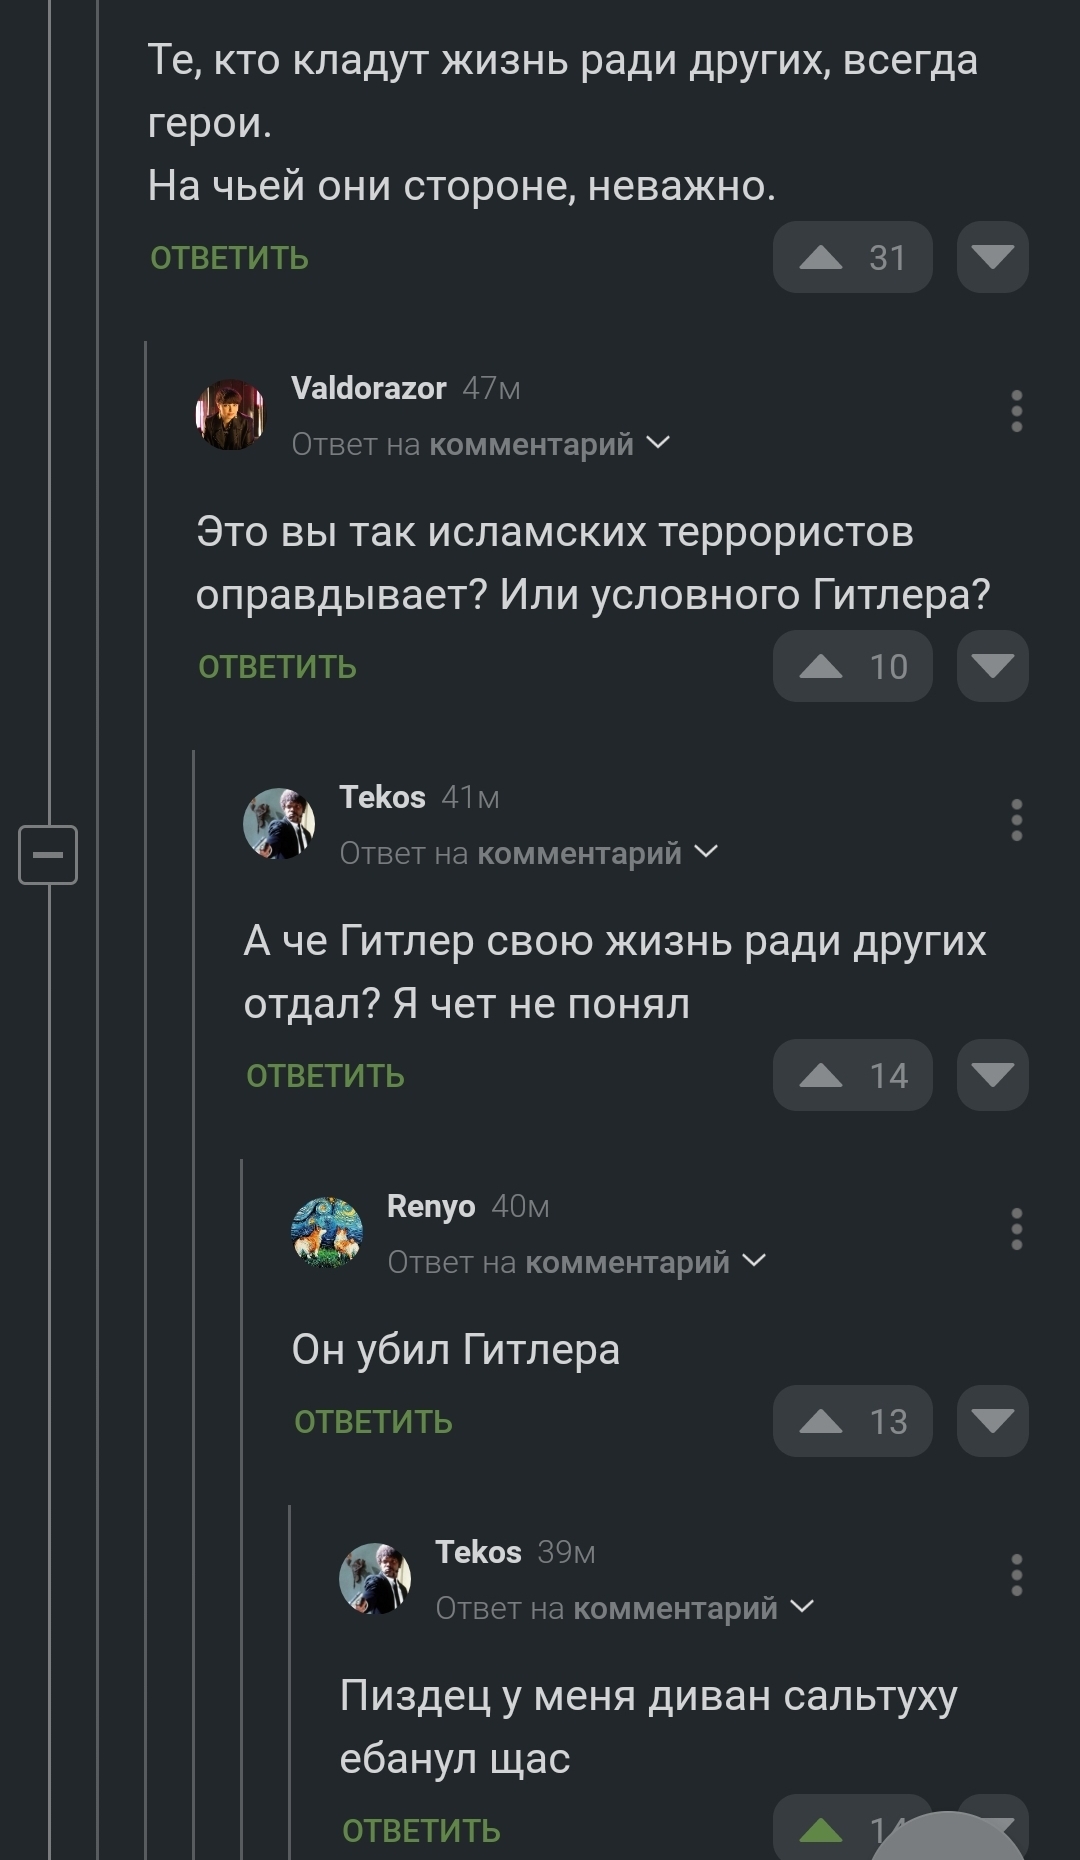
Task: Open Renyo username link
Action: pos(430,1206)
